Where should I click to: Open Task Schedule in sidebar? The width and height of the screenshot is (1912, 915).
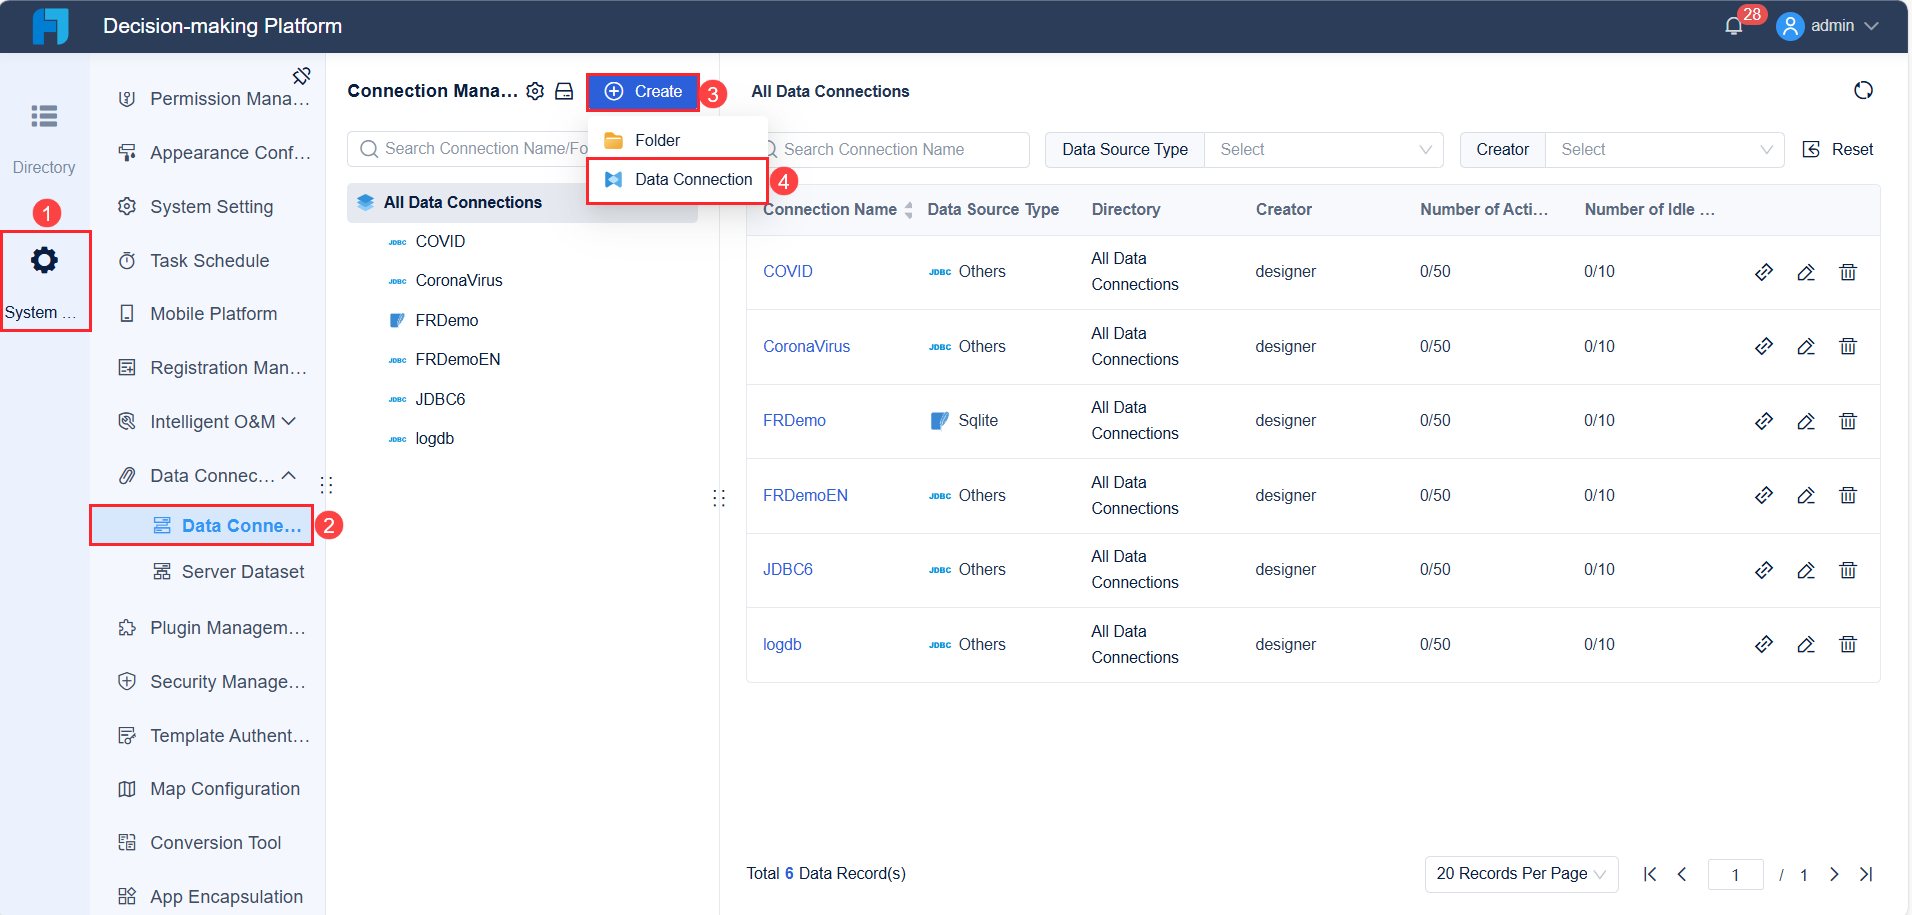(208, 261)
